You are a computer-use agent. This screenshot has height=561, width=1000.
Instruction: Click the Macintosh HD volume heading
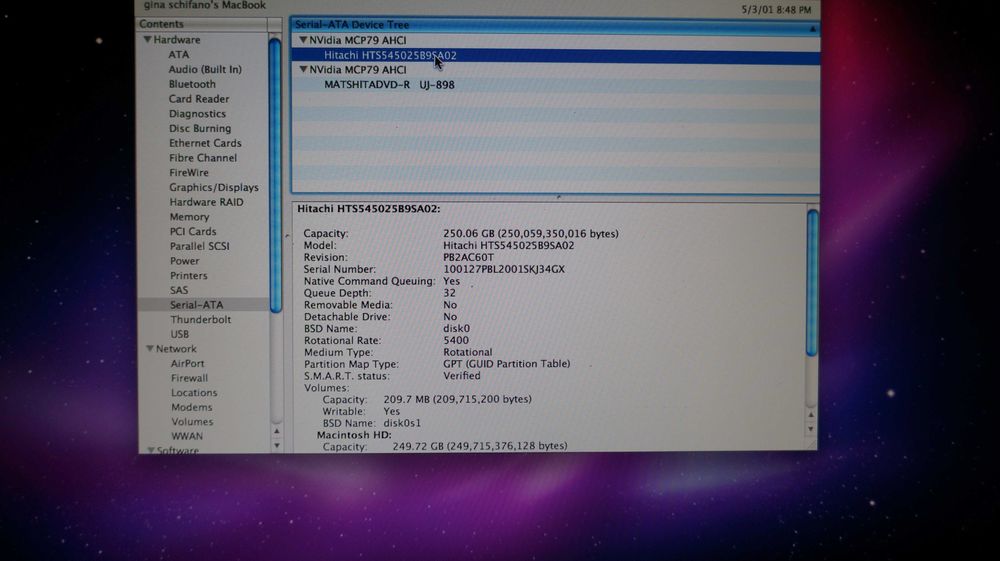click(x=354, y=435)
